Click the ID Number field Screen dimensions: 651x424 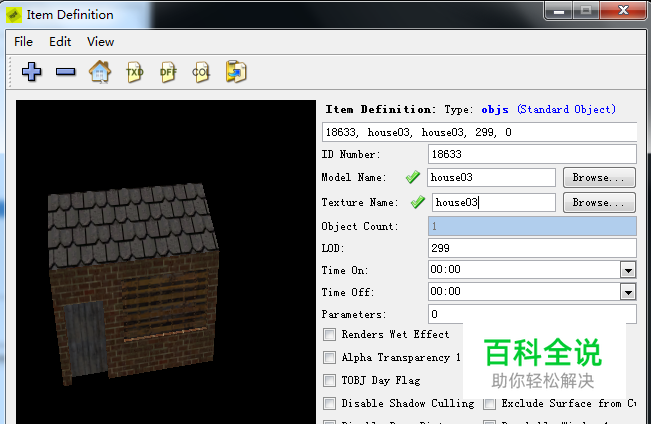tap(532, 154)
